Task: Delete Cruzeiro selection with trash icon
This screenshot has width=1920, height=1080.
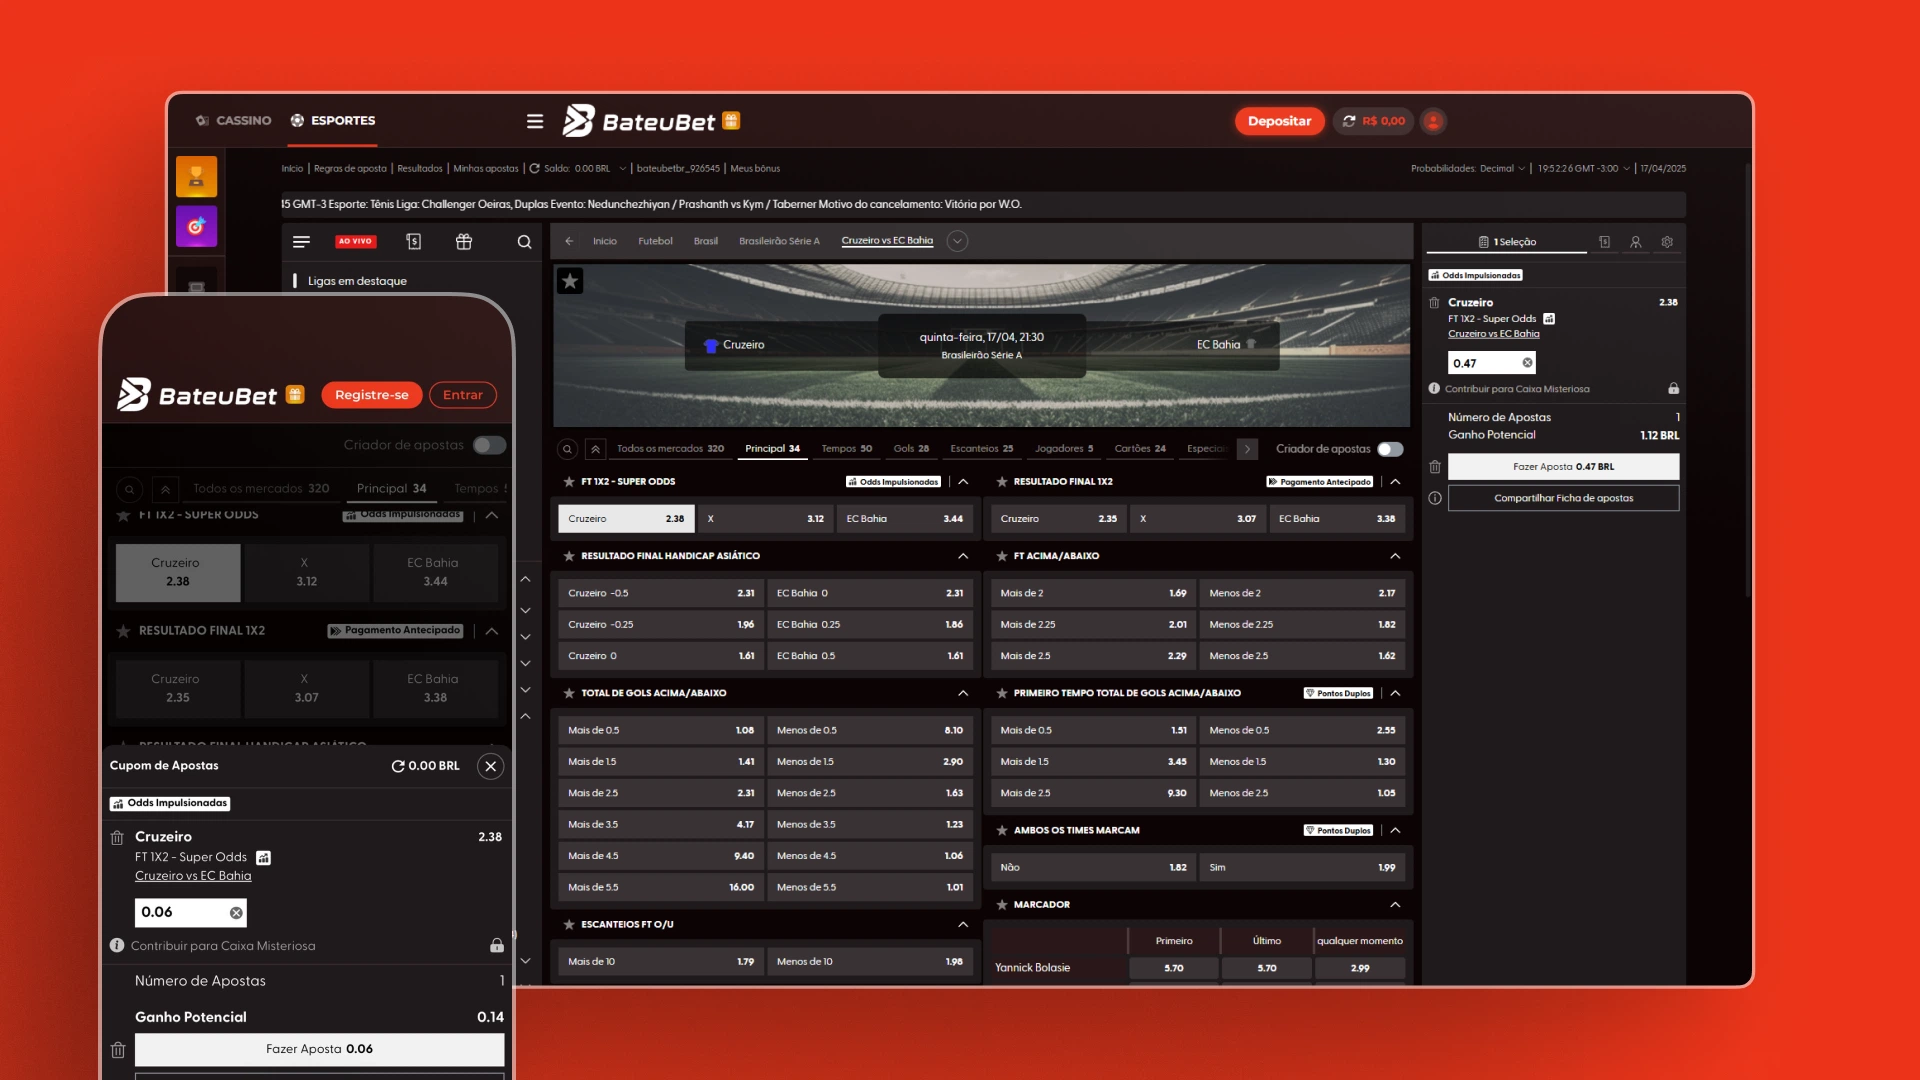Action: click(1434, 303)
